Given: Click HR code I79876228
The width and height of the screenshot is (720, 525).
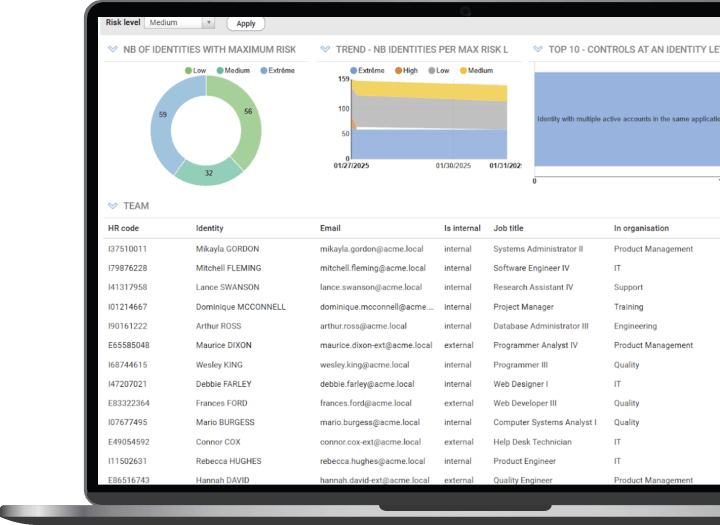Looking at the screenshot, I should [128, 268].
